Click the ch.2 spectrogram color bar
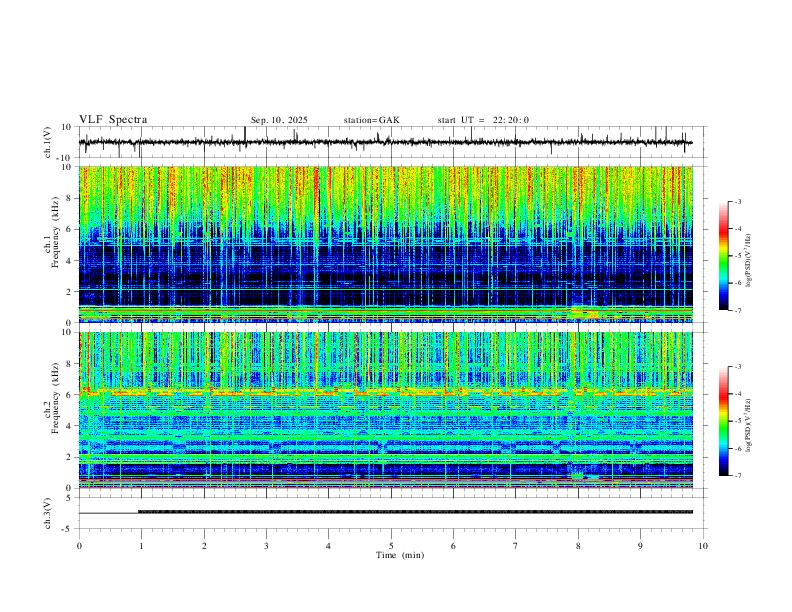Viewport: 792px width, 612px height. coord(724,421)
